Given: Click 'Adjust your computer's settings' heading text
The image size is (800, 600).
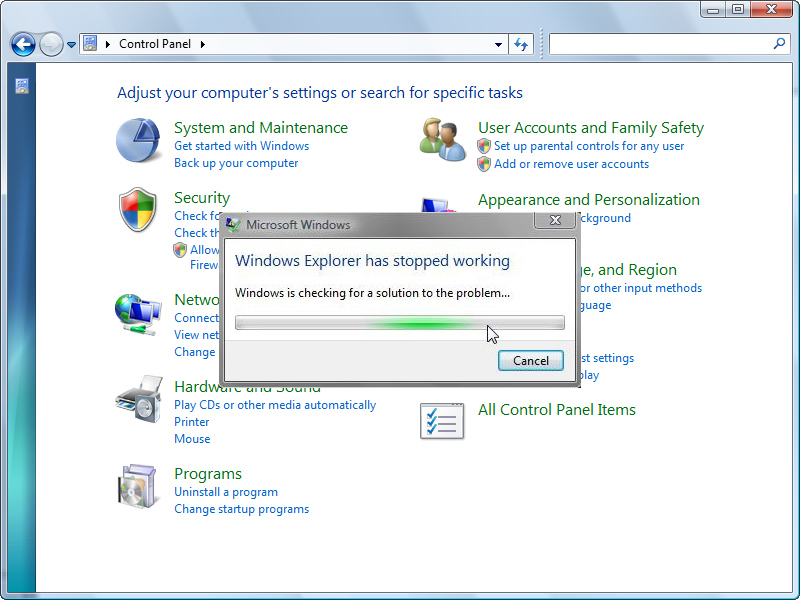Looking at the screenshot, I should point(320,93).
